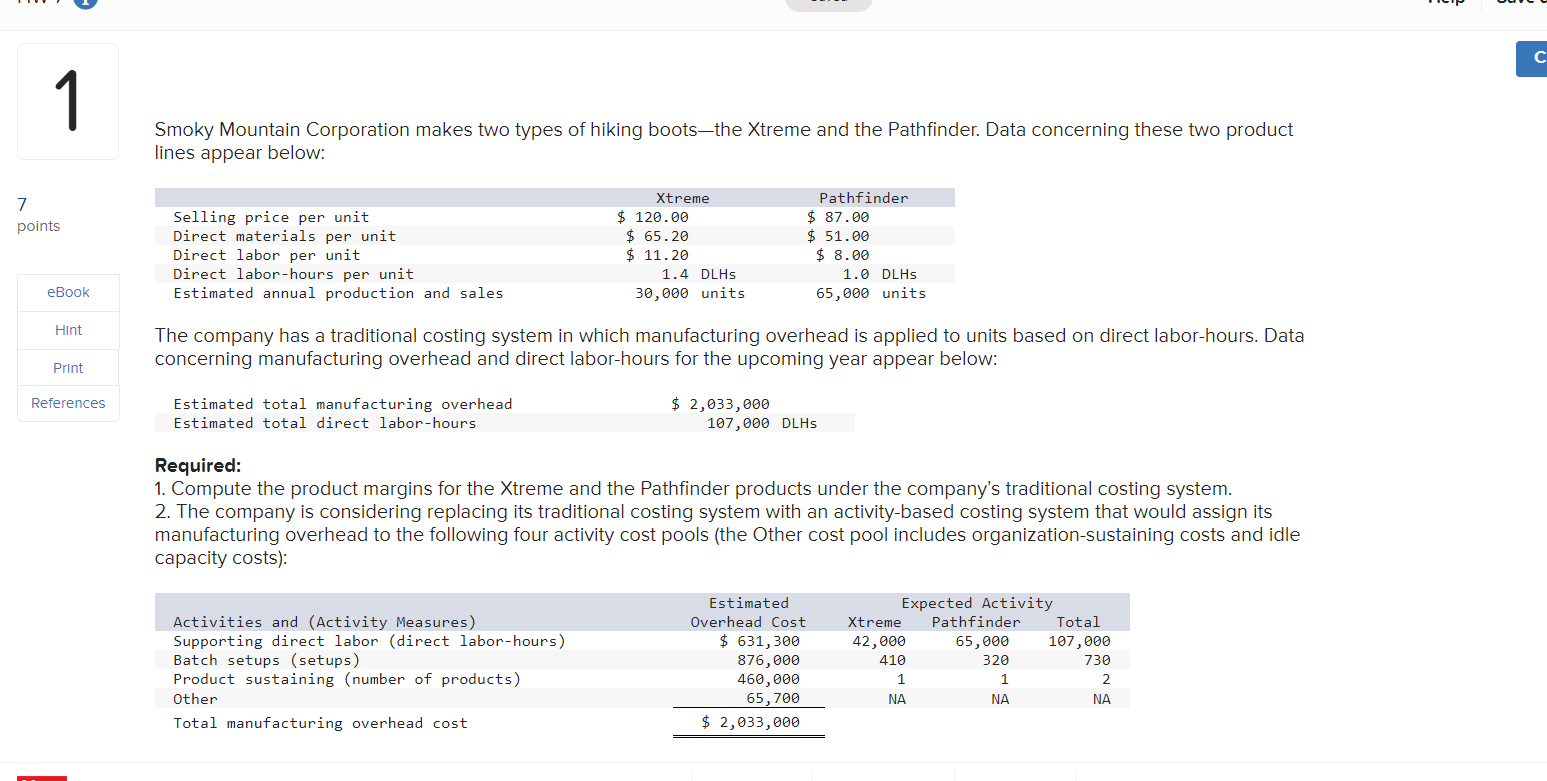Click the $ 11.20 direct labor value

coord(657,255)
